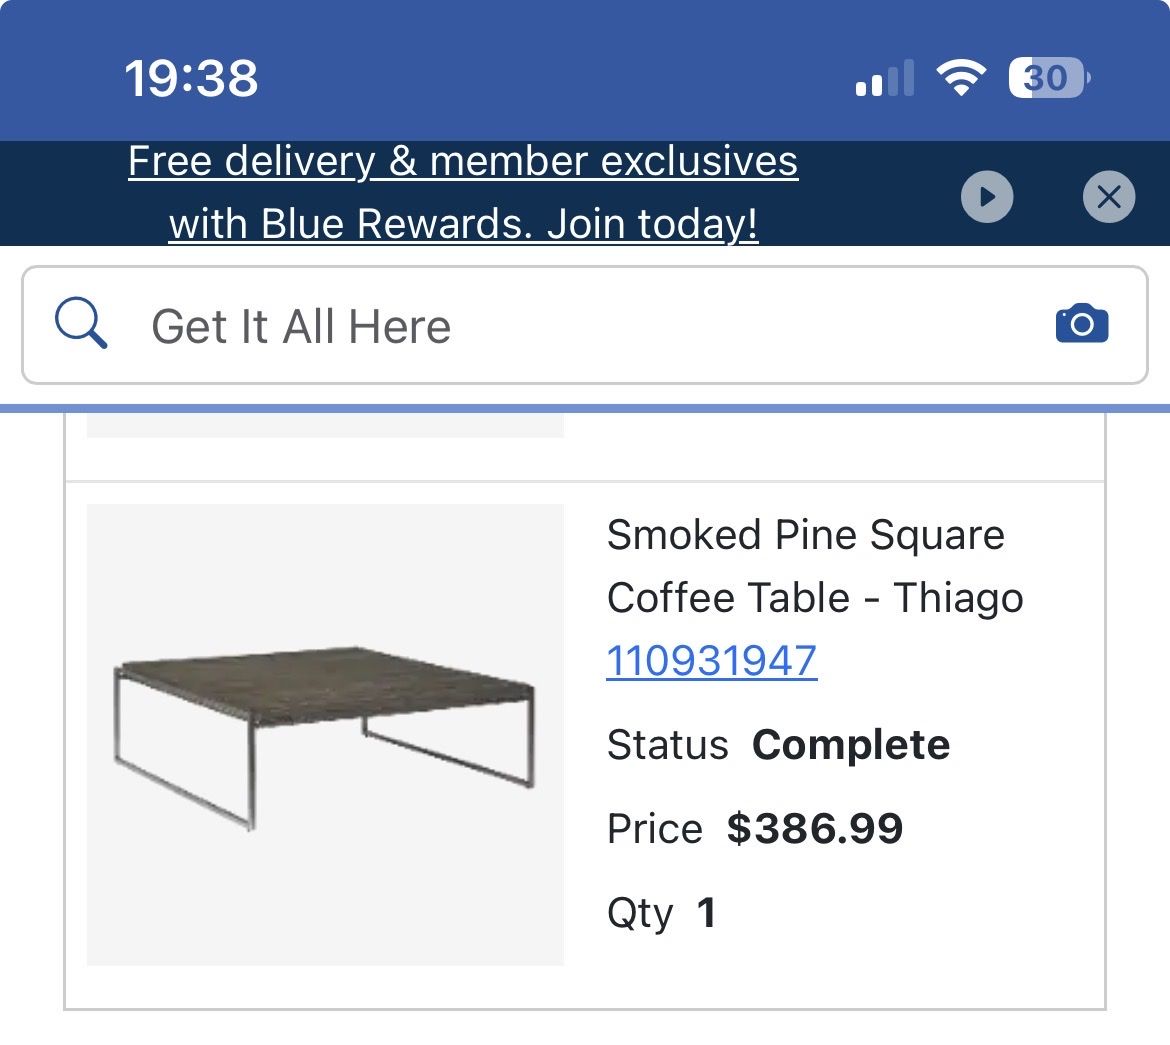
Task: Dismiss the Blue Rewards banner
Action: (1108, 197)
